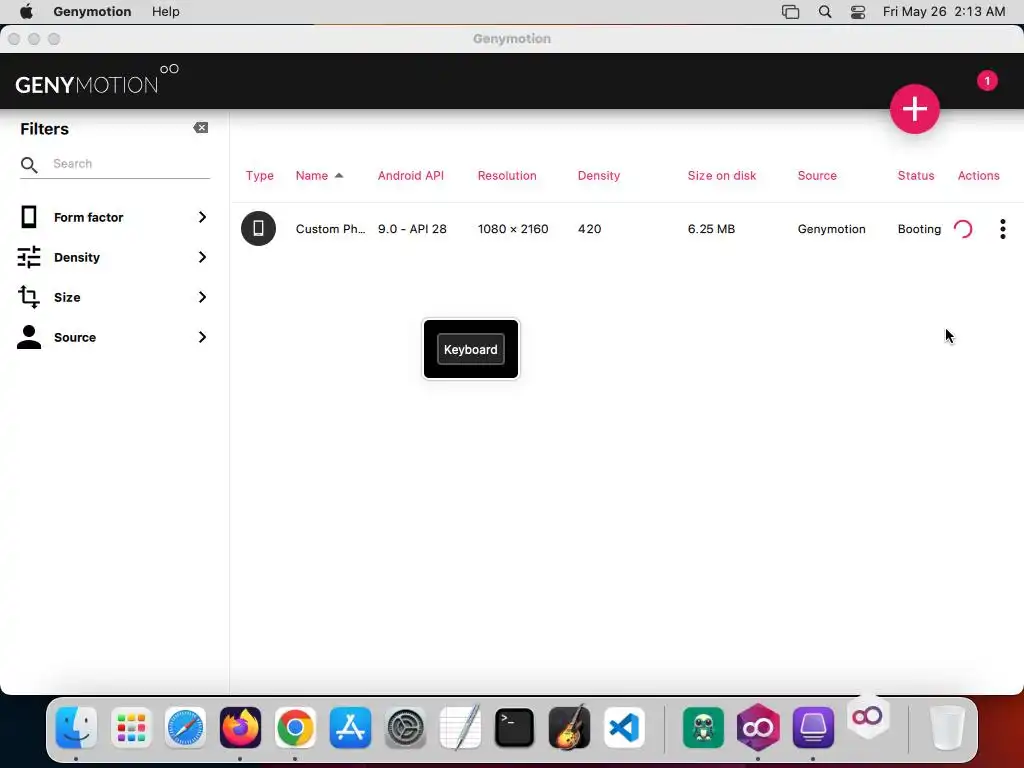Sort by the Status column header

916,176
